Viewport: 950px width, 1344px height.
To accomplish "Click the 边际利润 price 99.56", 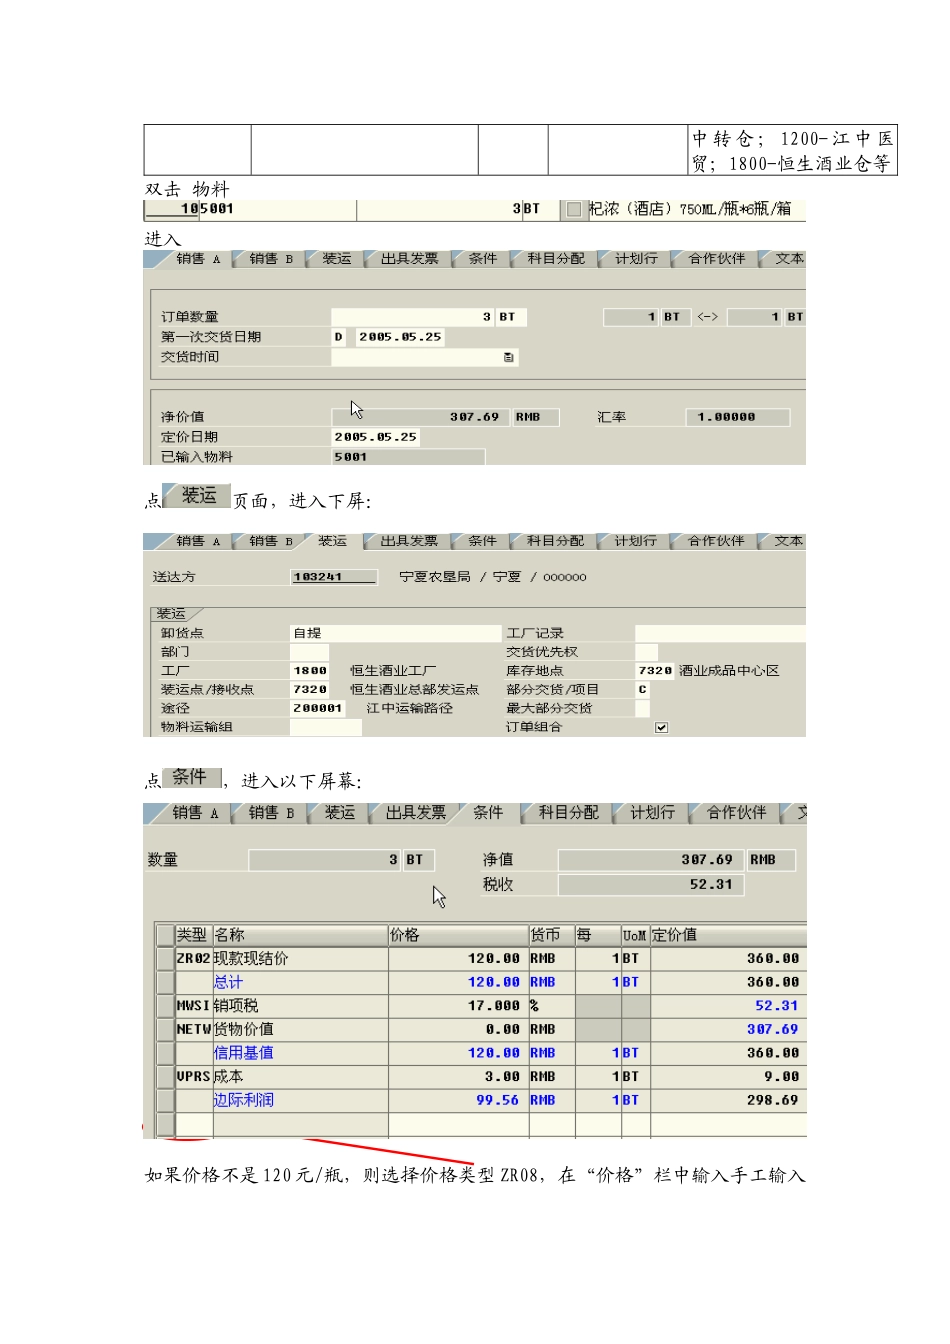I will [457, 1100].
